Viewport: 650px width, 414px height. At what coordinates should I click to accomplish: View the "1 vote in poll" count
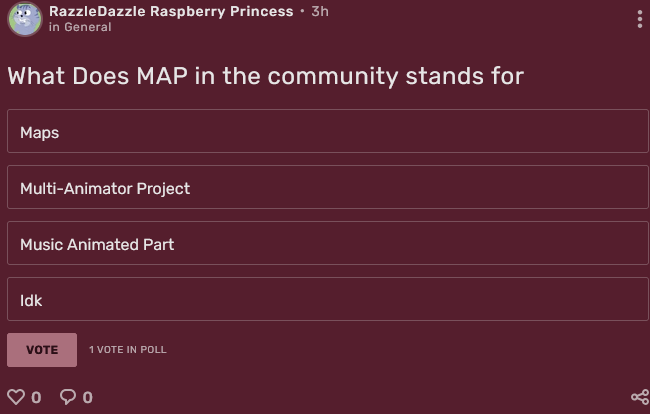coord(128,350)
